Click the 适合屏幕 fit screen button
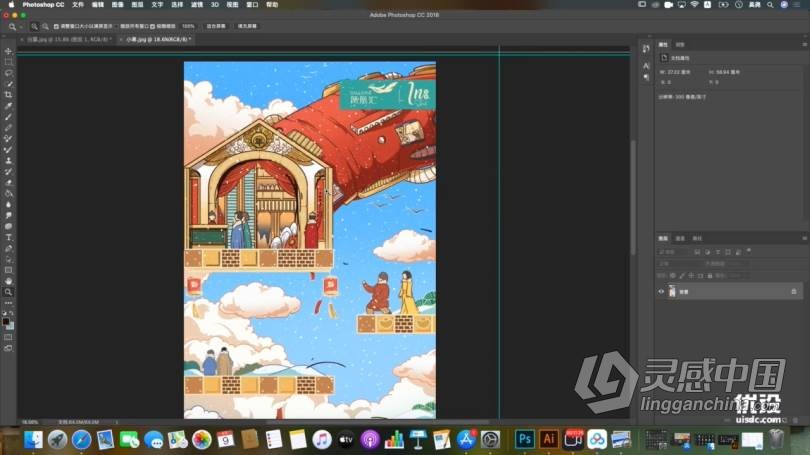Viewport: 810px width, 455px height. point(216,26)
